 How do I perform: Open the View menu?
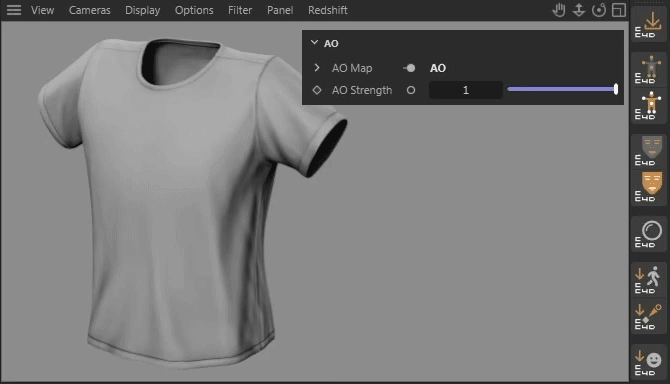point(42,10)
